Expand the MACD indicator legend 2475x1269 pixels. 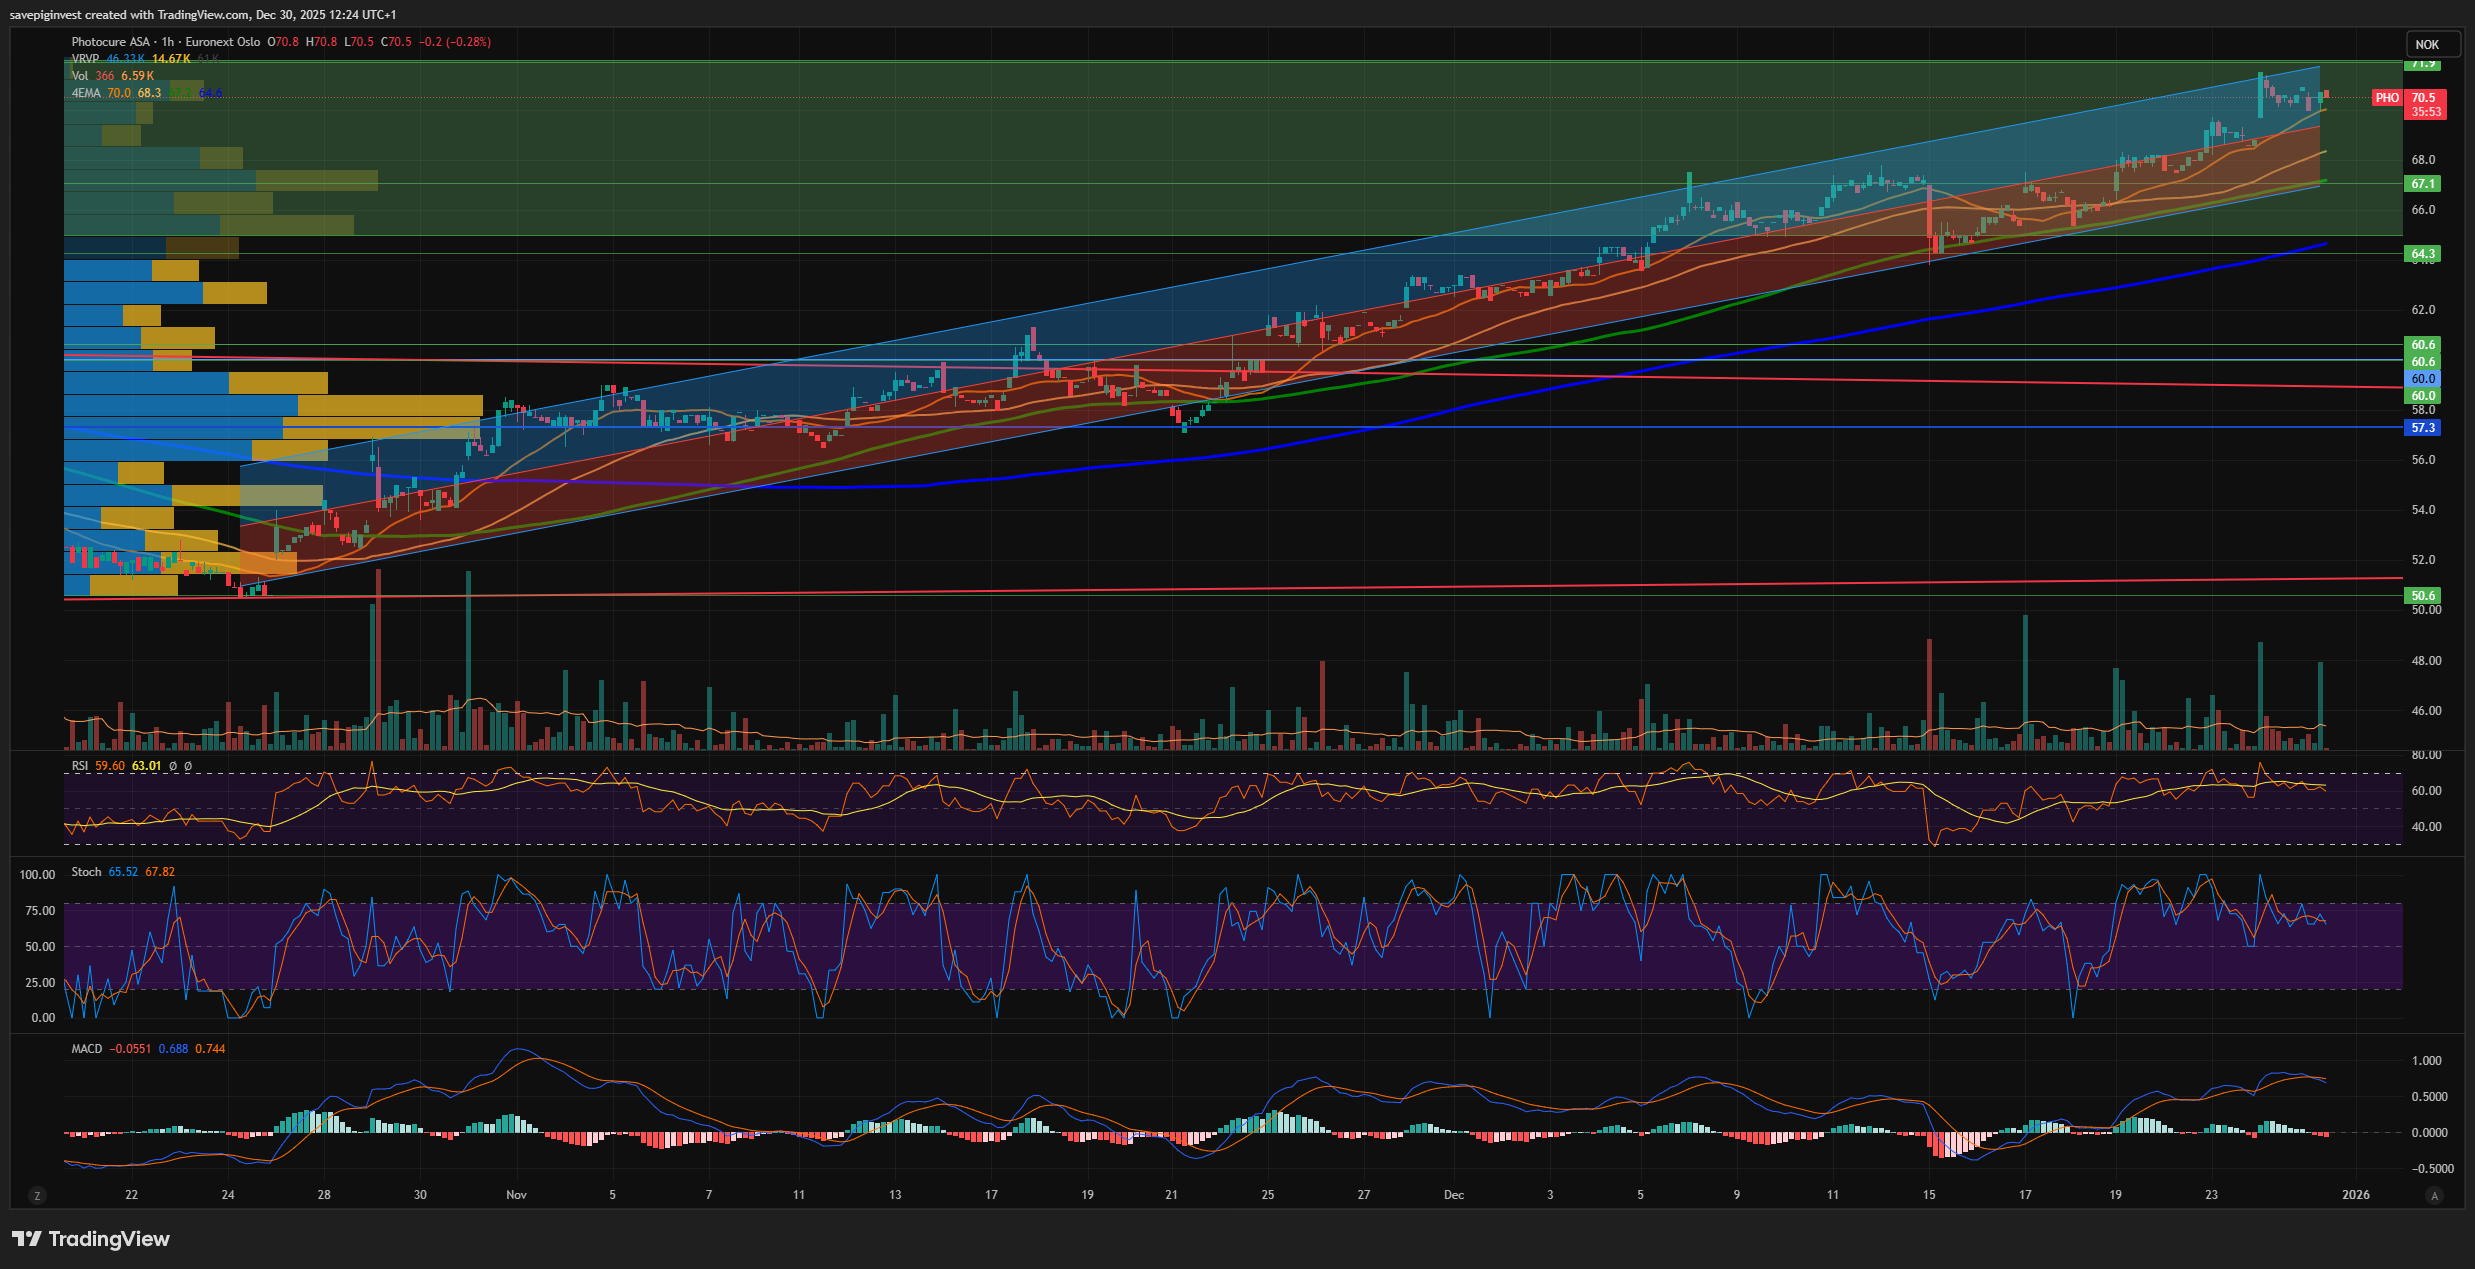(86, 1049)
